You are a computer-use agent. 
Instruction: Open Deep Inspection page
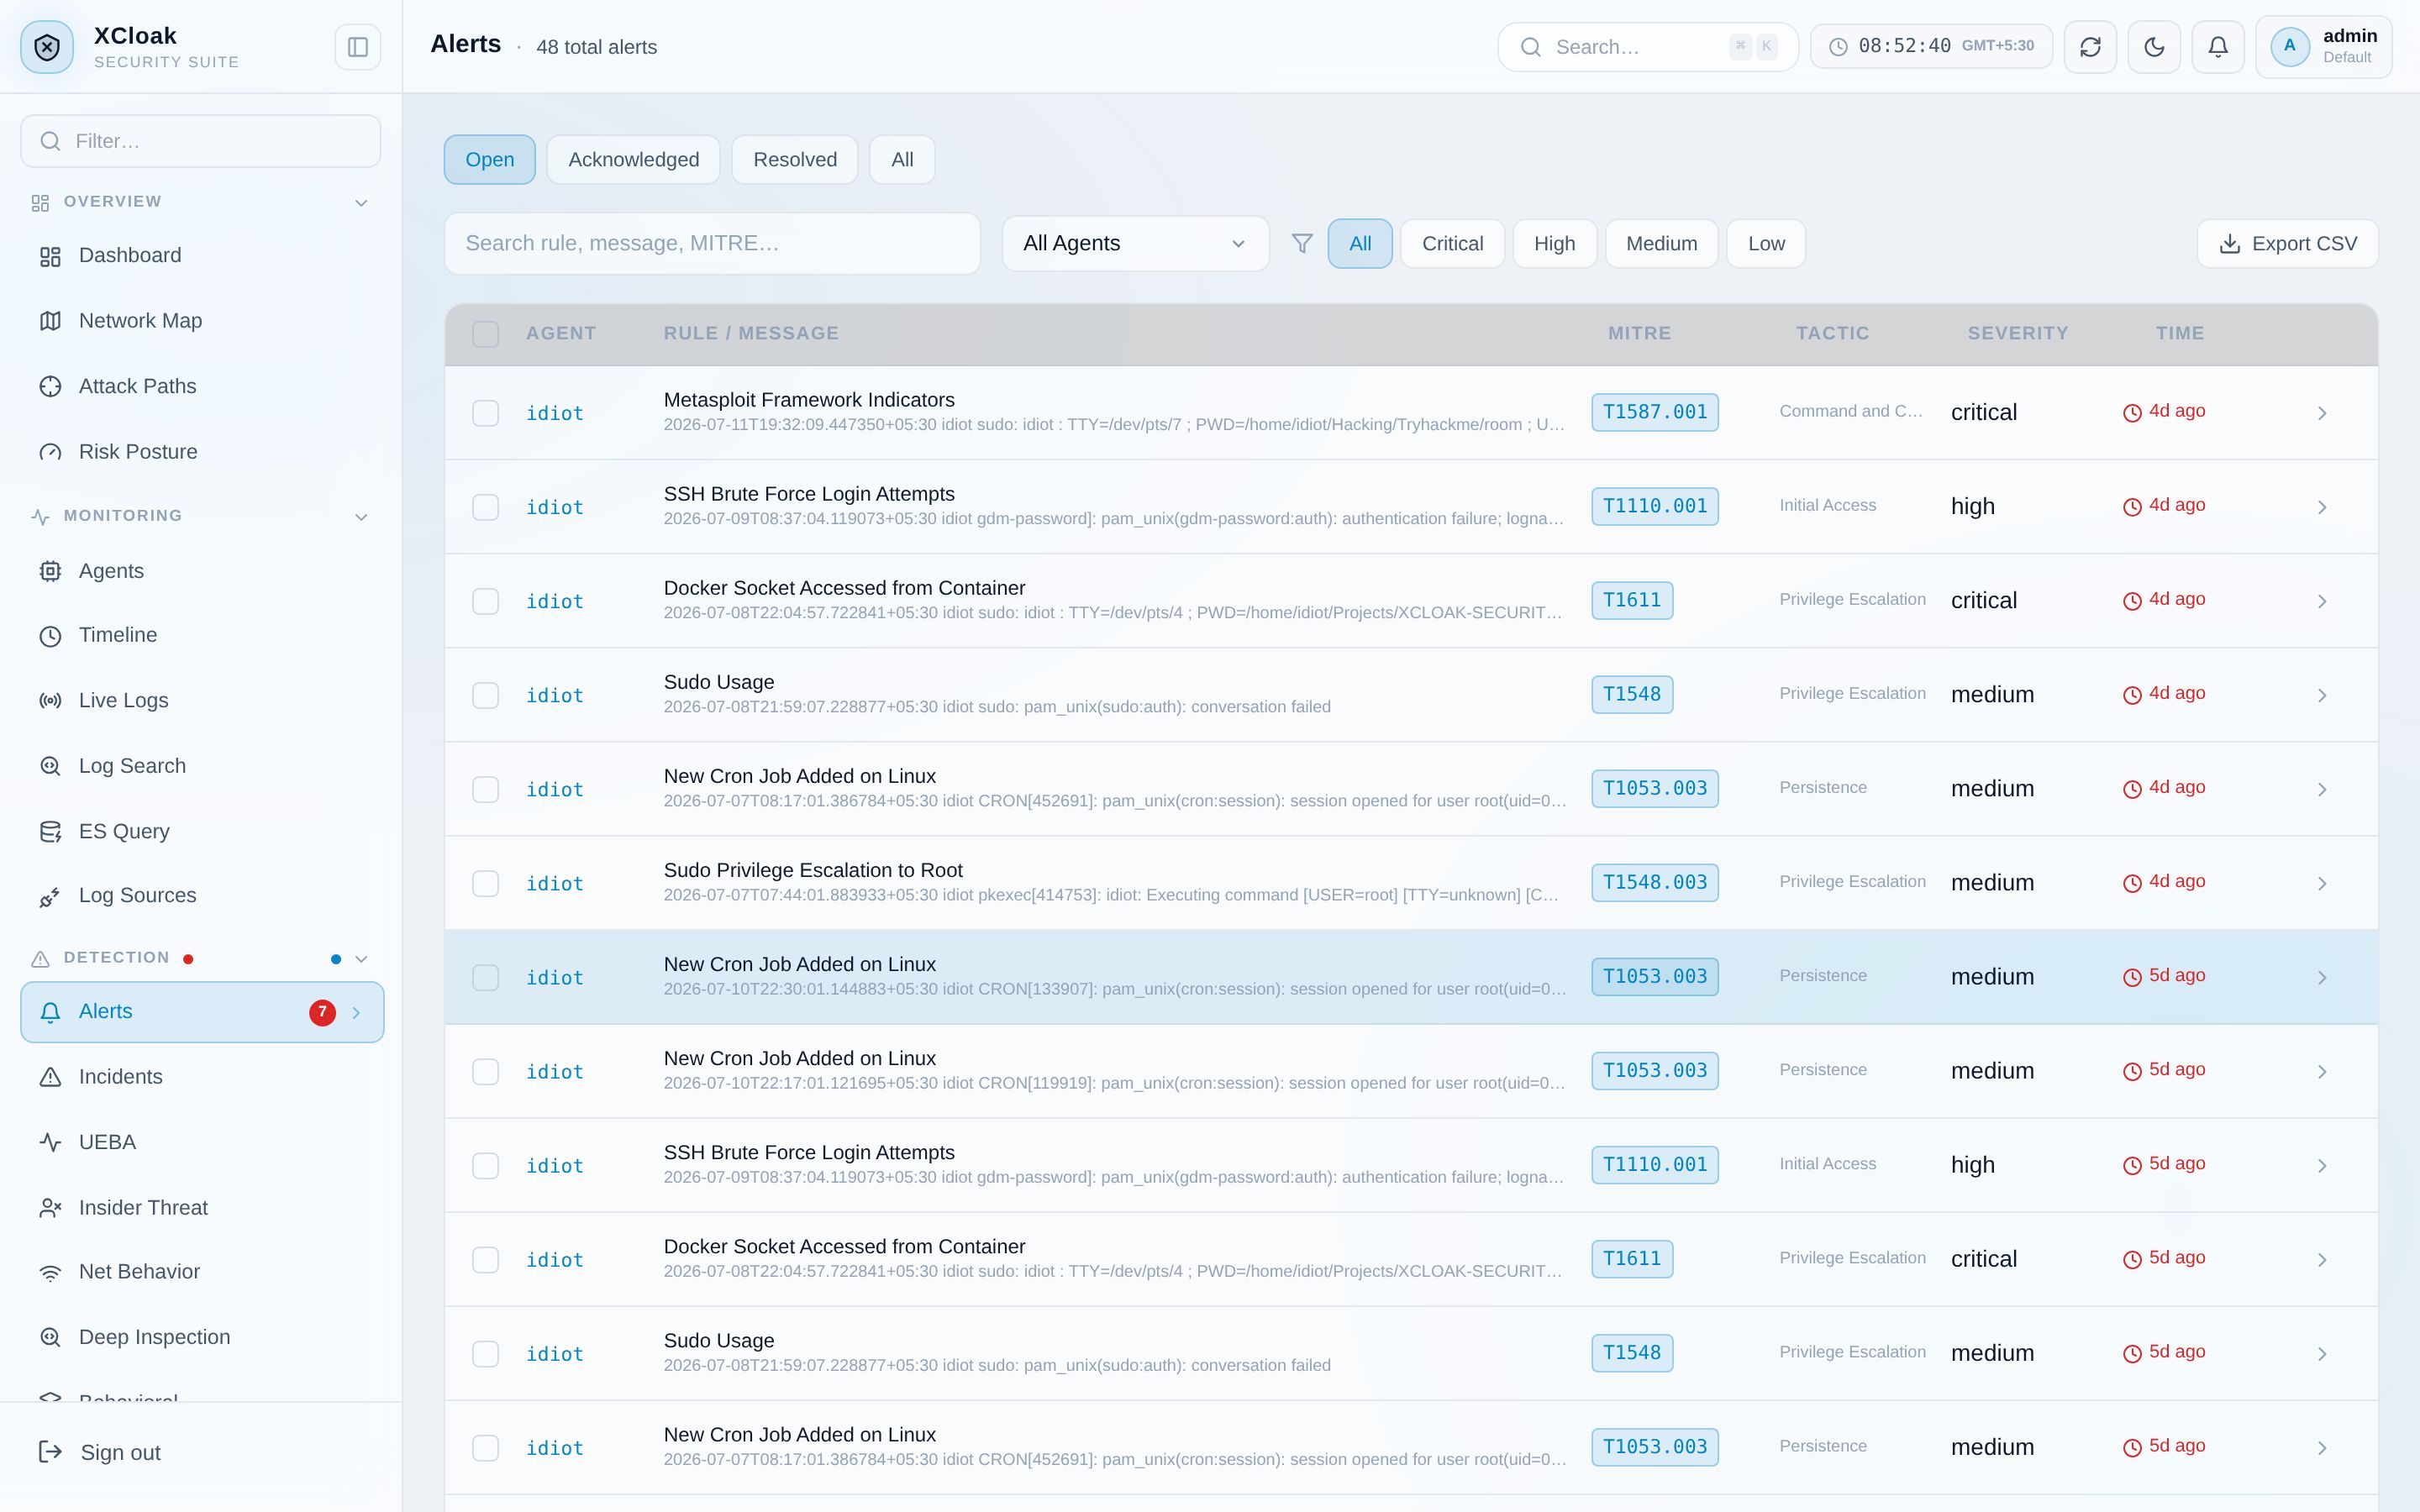click(x=200, y=1337)
